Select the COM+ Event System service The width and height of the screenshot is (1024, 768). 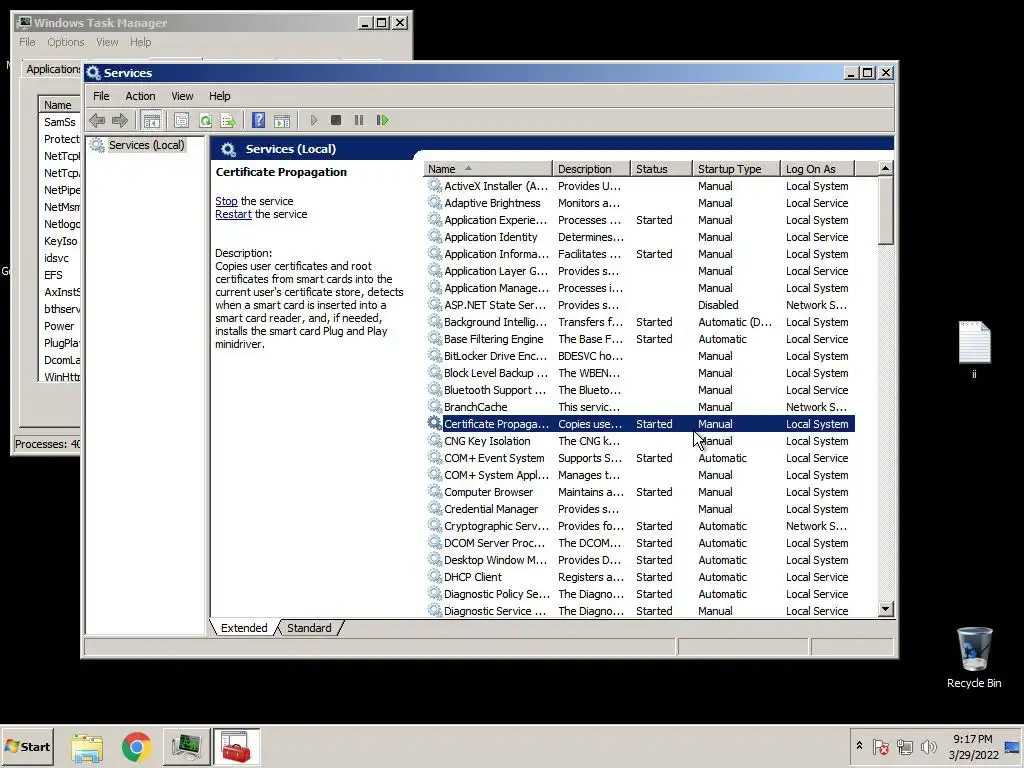(640, 458)
